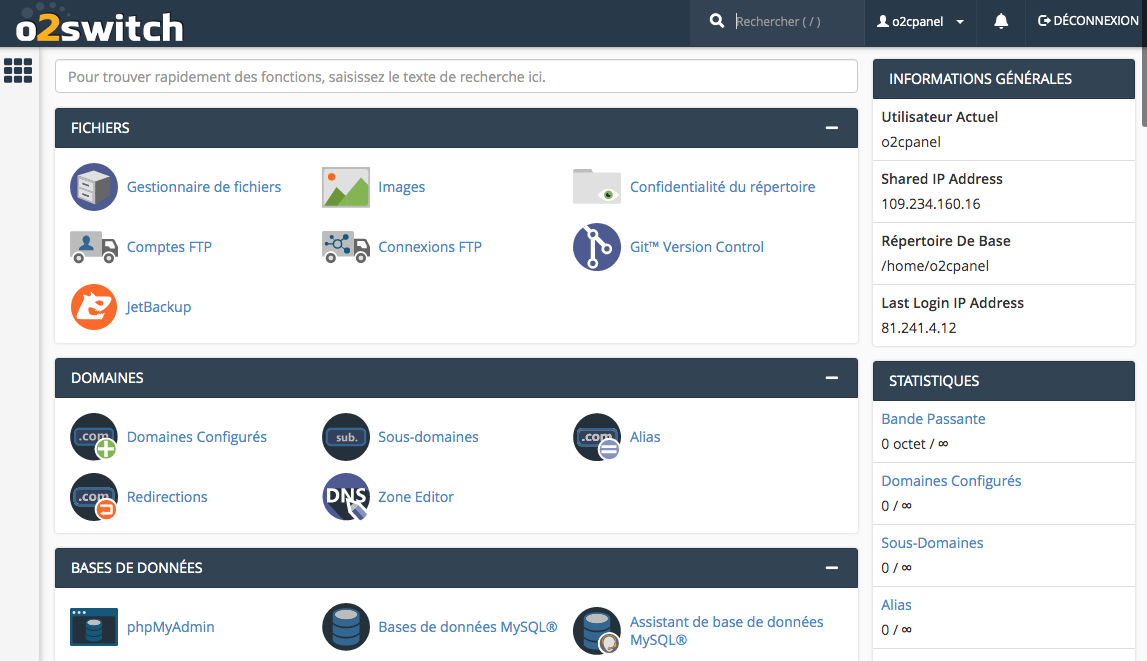Click Alias in Statistiques panel
Viewport: 1147px width, 661px height.
tap(896, 605)
